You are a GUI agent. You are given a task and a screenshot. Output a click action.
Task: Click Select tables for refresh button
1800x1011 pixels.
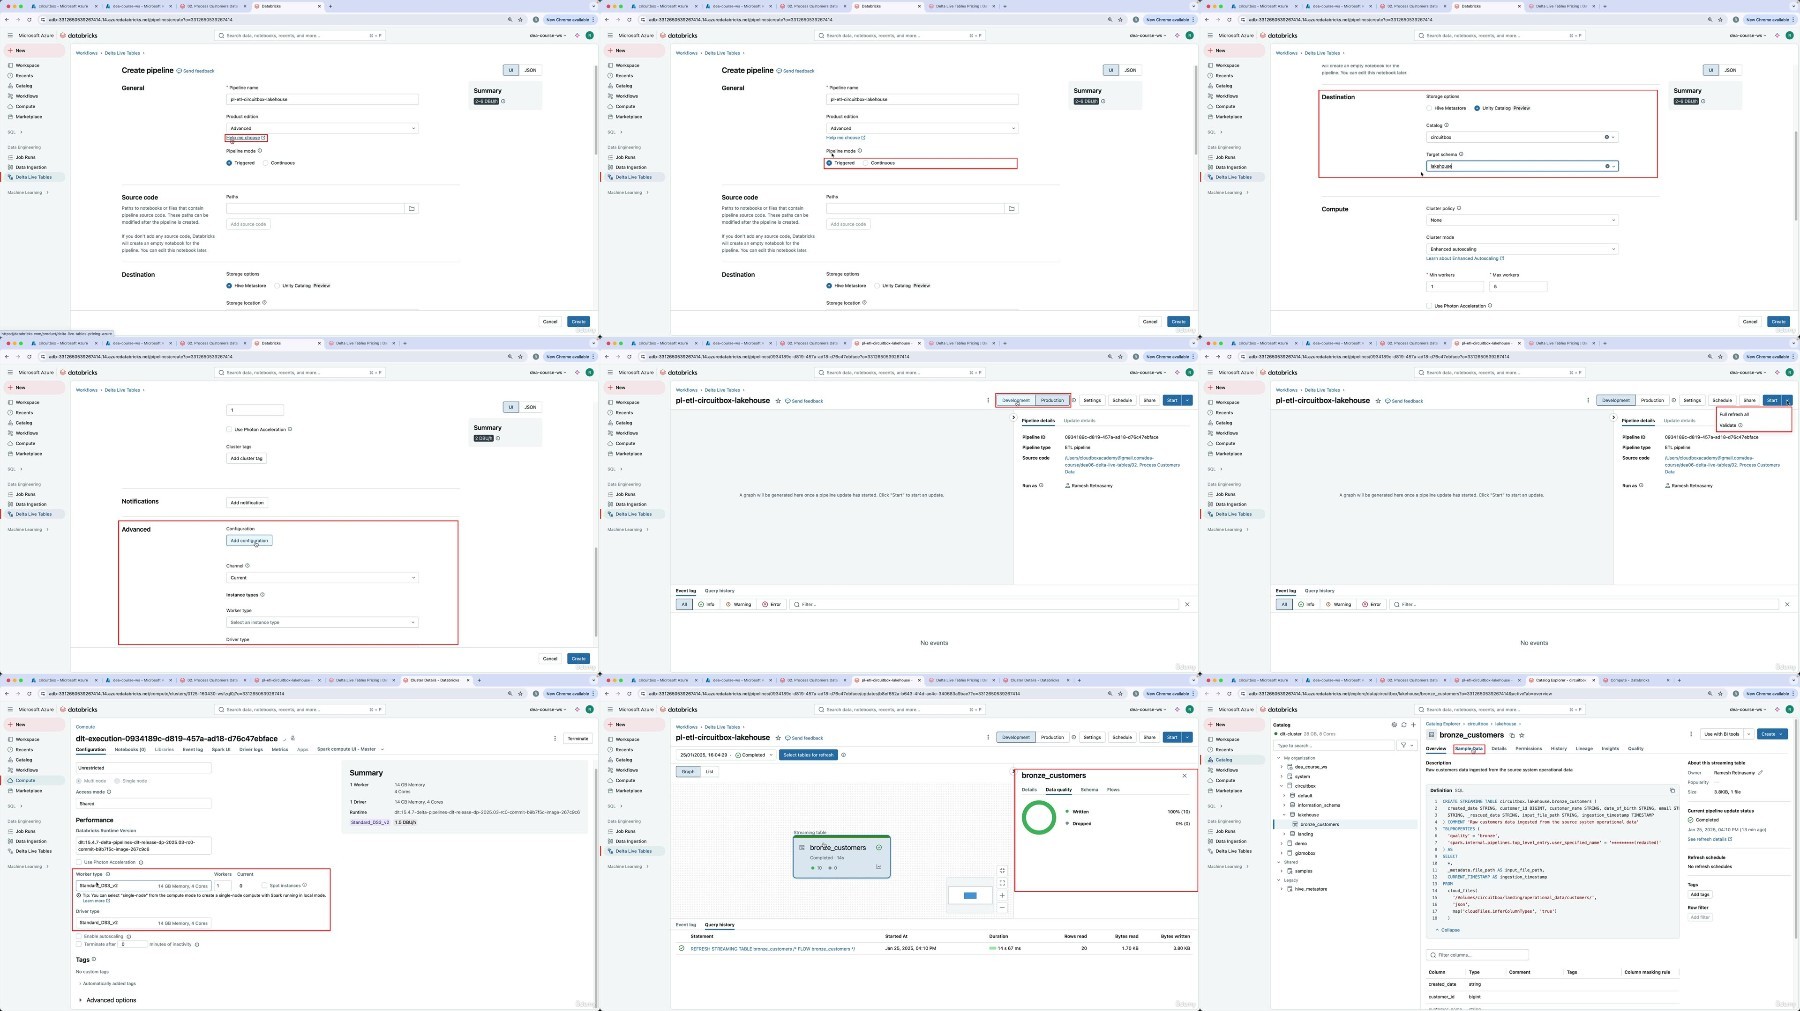(808, 755)
